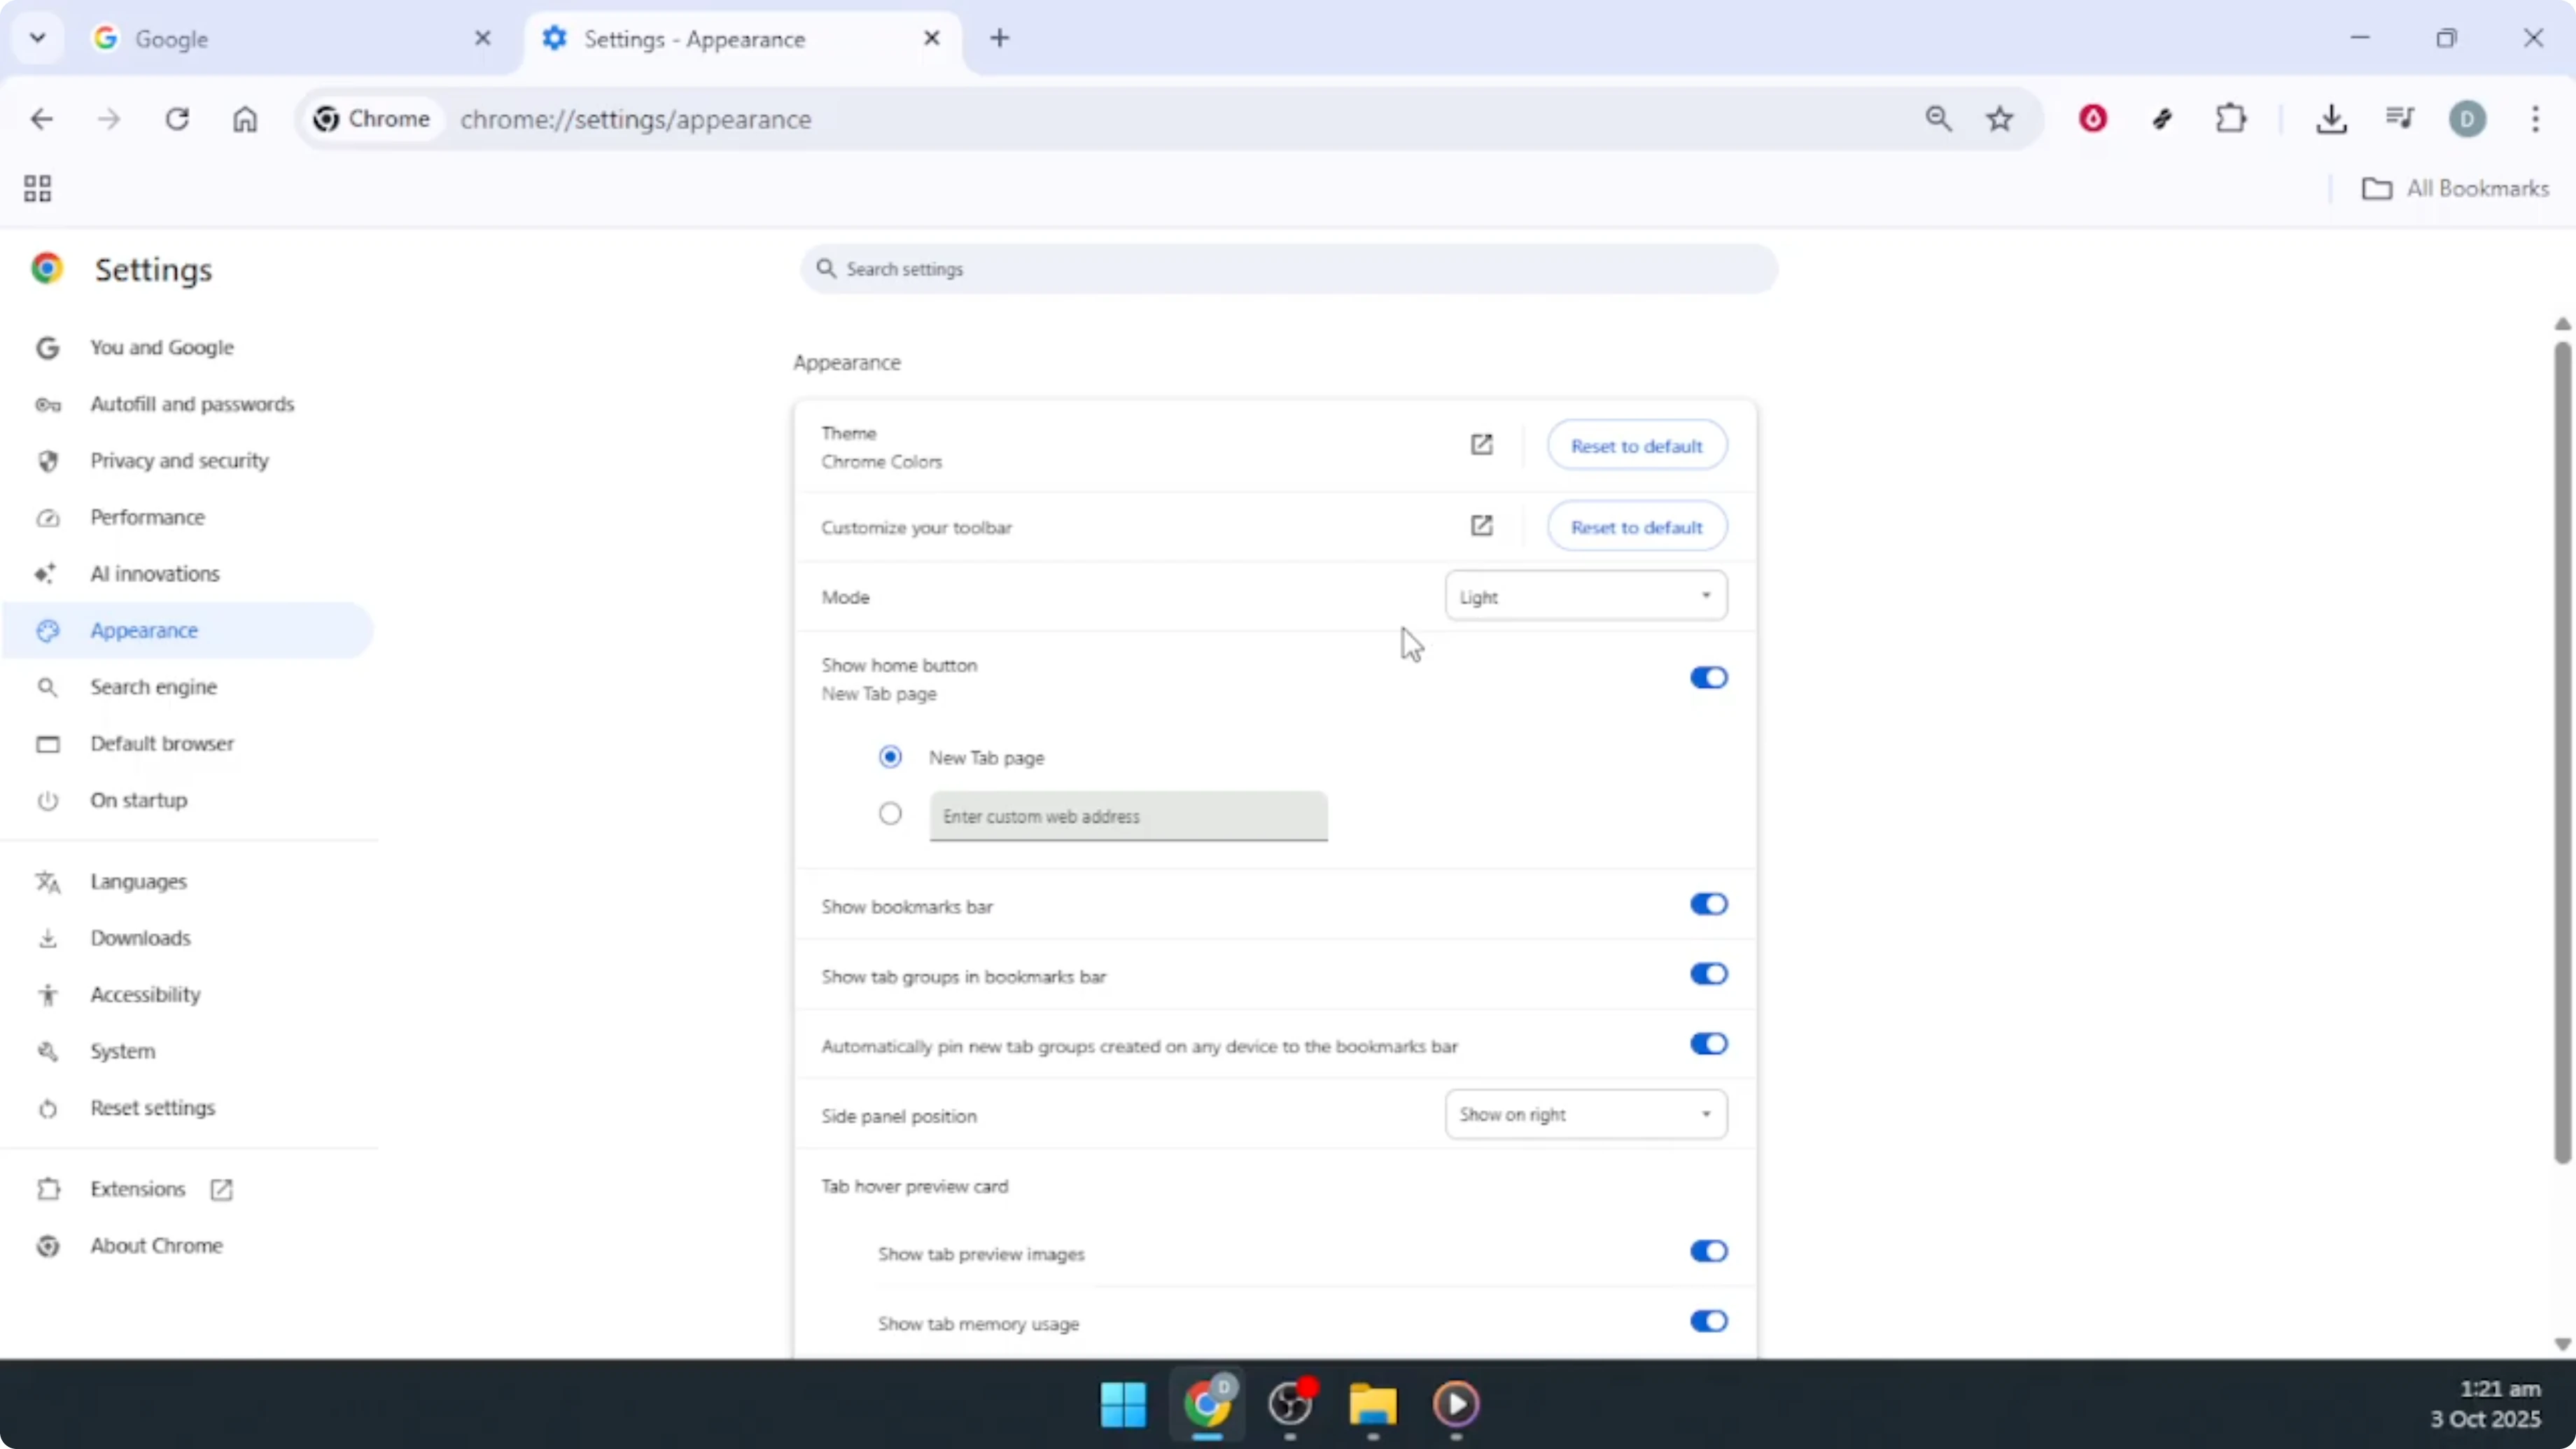Open the tab search chevron

(37, 38)
